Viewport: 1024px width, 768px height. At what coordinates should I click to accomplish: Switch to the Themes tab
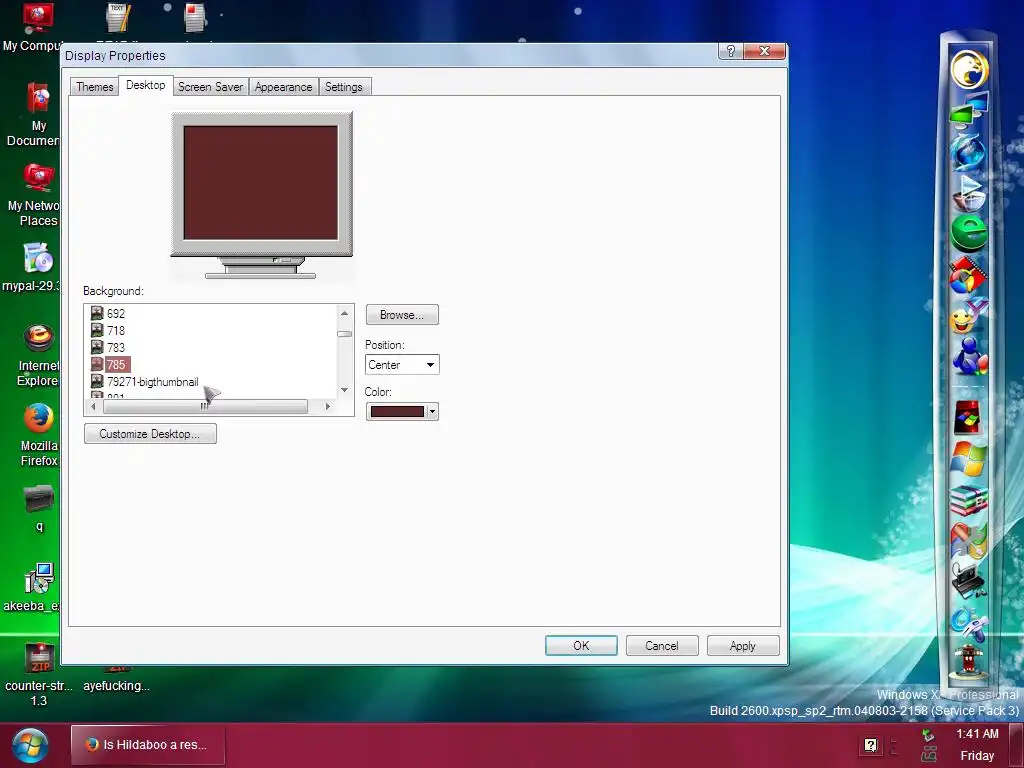pos(95,87)
